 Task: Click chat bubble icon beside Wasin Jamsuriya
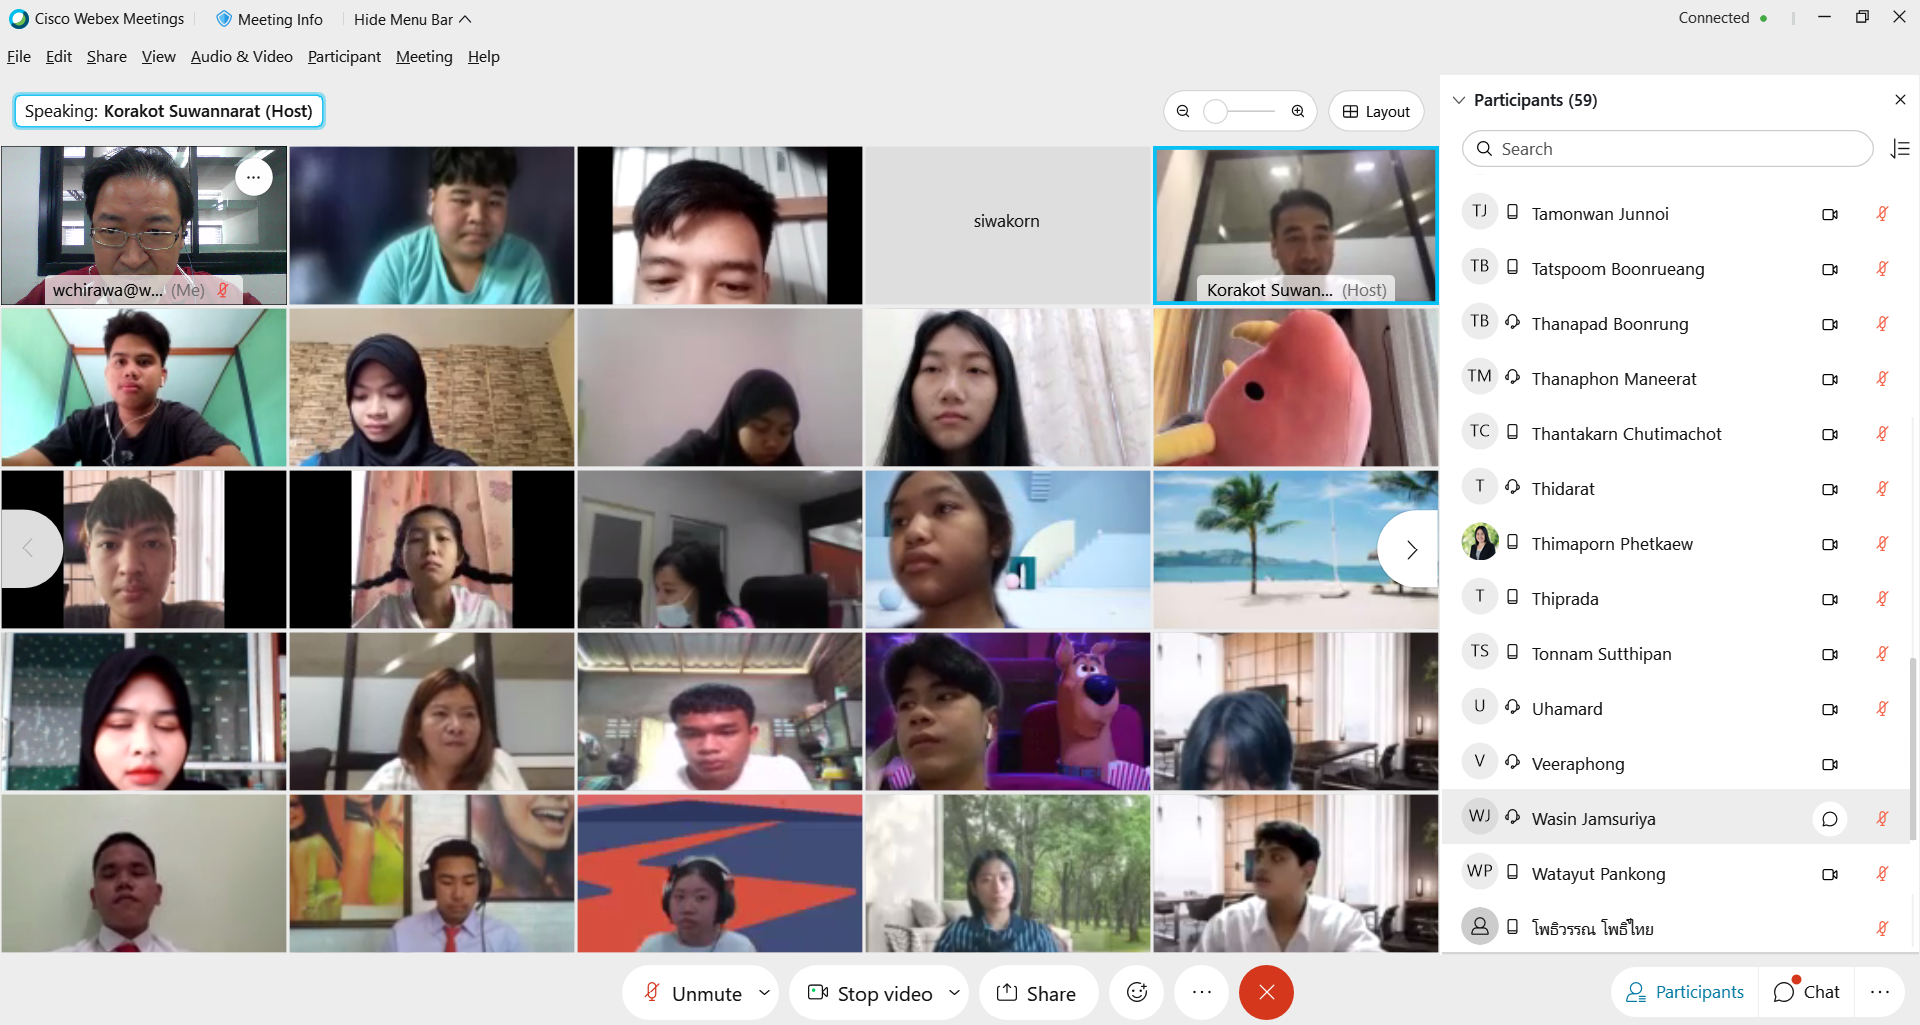(x=1829, y=819)
